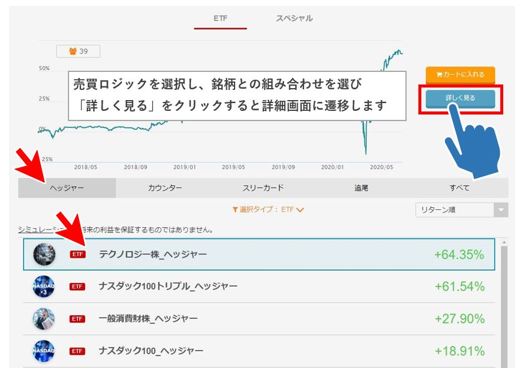Click the ETF badge beside 一般消費財株

click(x=77, y=319)
